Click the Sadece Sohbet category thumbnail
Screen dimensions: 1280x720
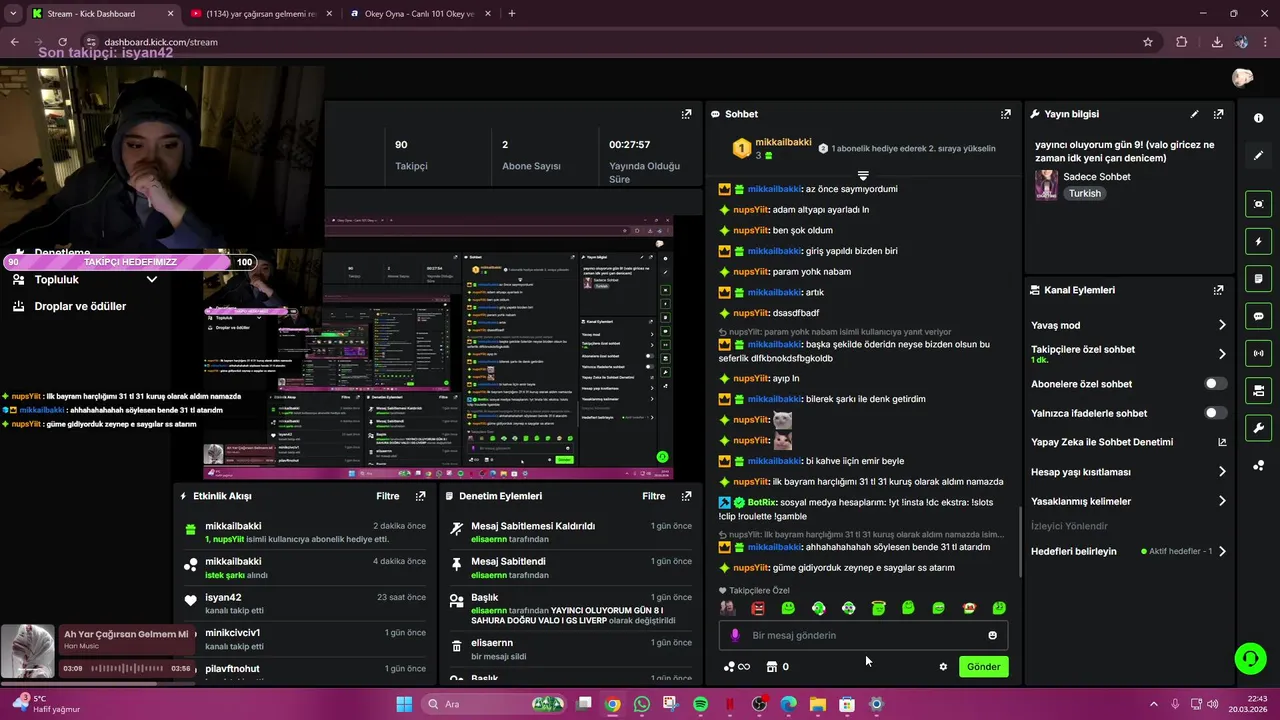point(1046,185)
